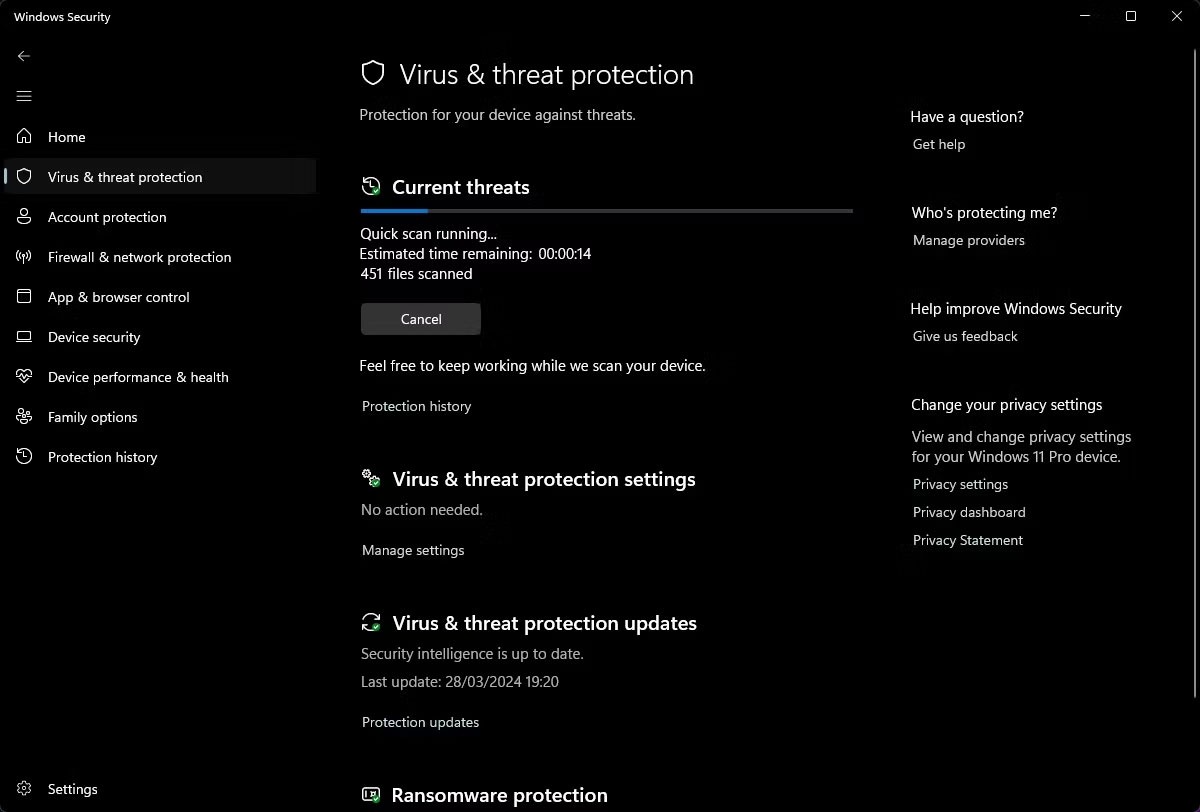Select Home in the navigation pane
Viewport: 1200px width, 812px height.
[x=66, y=137]
